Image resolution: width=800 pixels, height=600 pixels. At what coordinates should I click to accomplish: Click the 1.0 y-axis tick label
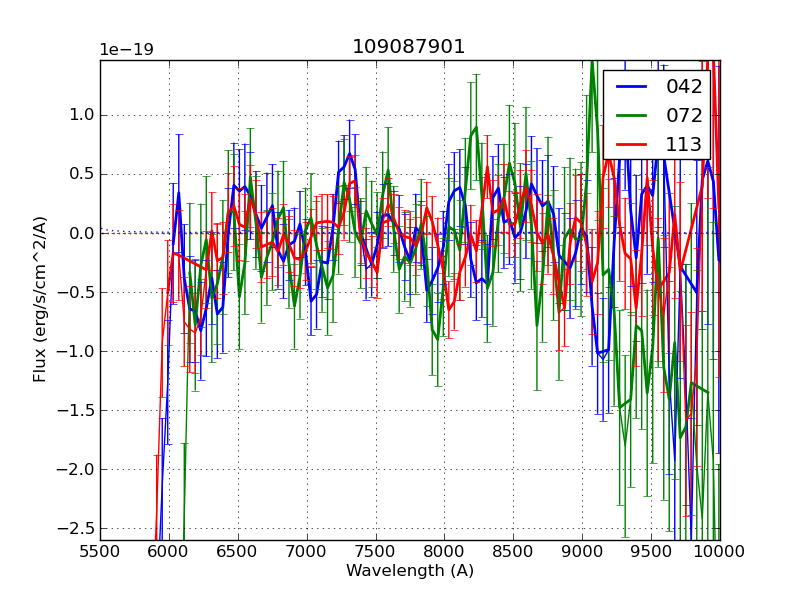[x=81, y=115]
